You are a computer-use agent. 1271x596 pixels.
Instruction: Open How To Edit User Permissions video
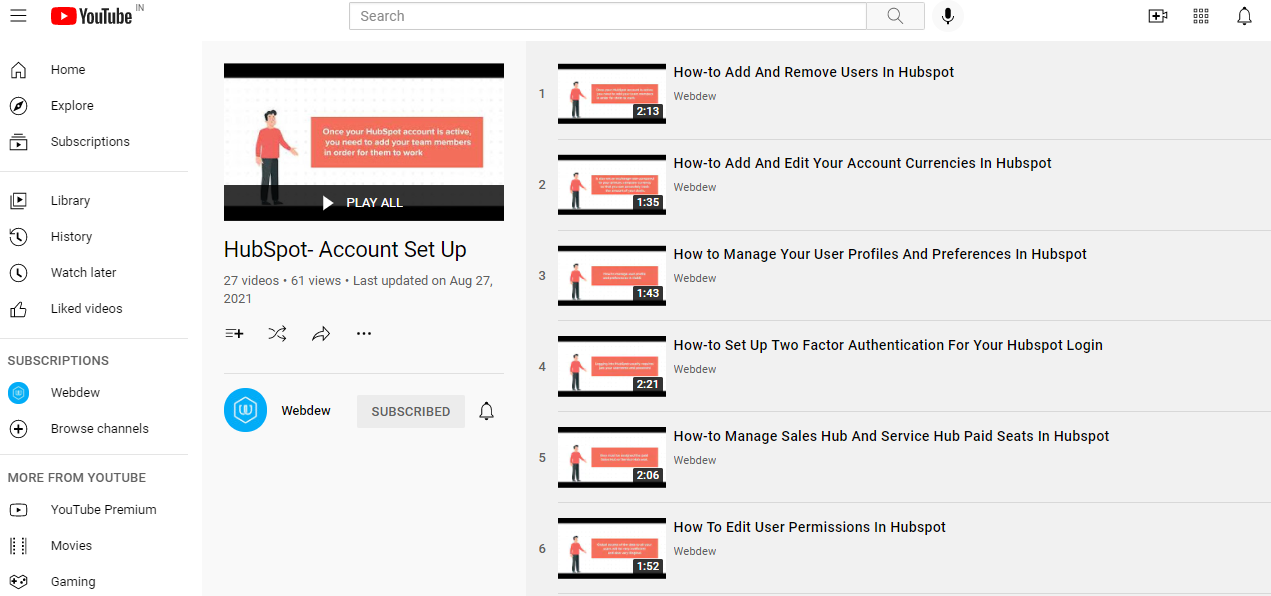(809, 527)
